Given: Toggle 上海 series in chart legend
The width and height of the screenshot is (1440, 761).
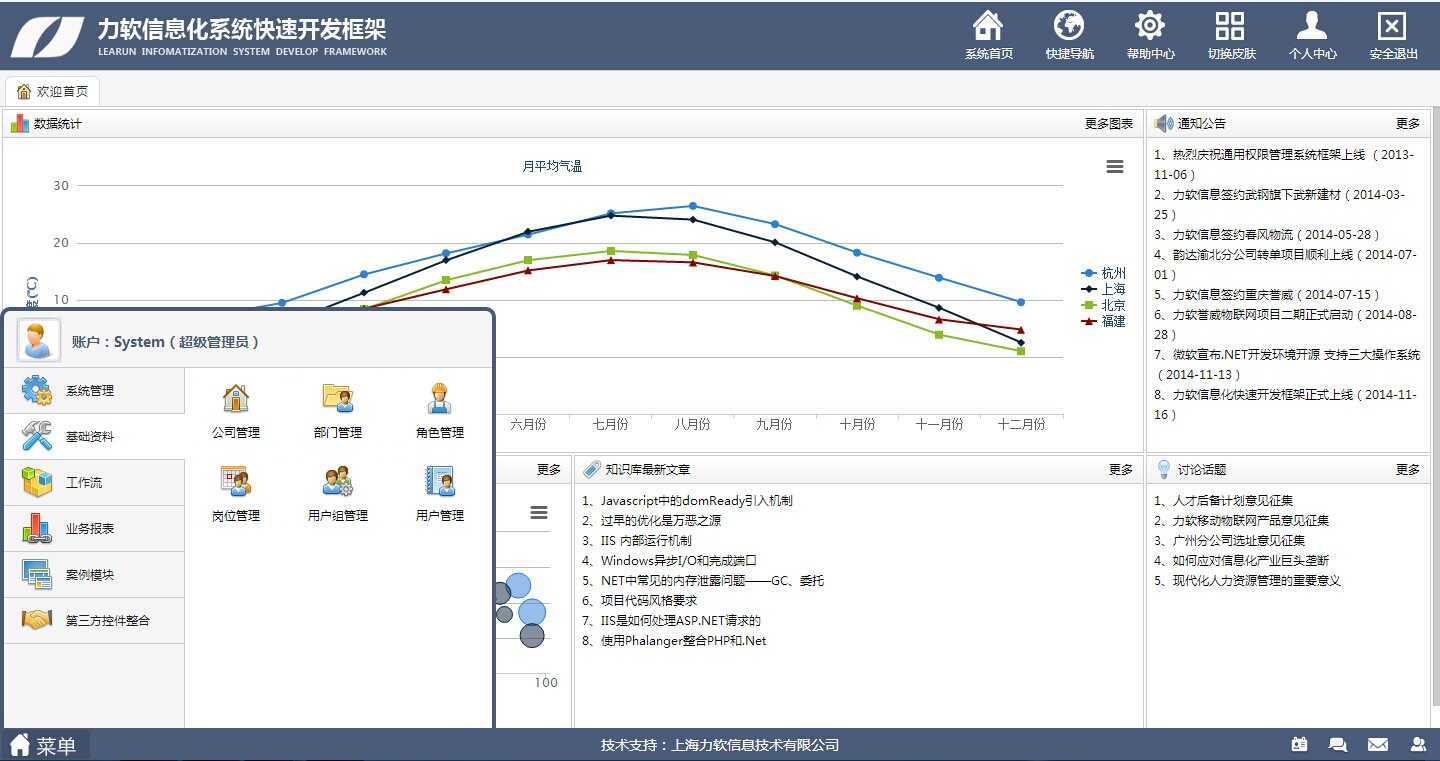Looking at the screenshot, I should (1104, 289).
